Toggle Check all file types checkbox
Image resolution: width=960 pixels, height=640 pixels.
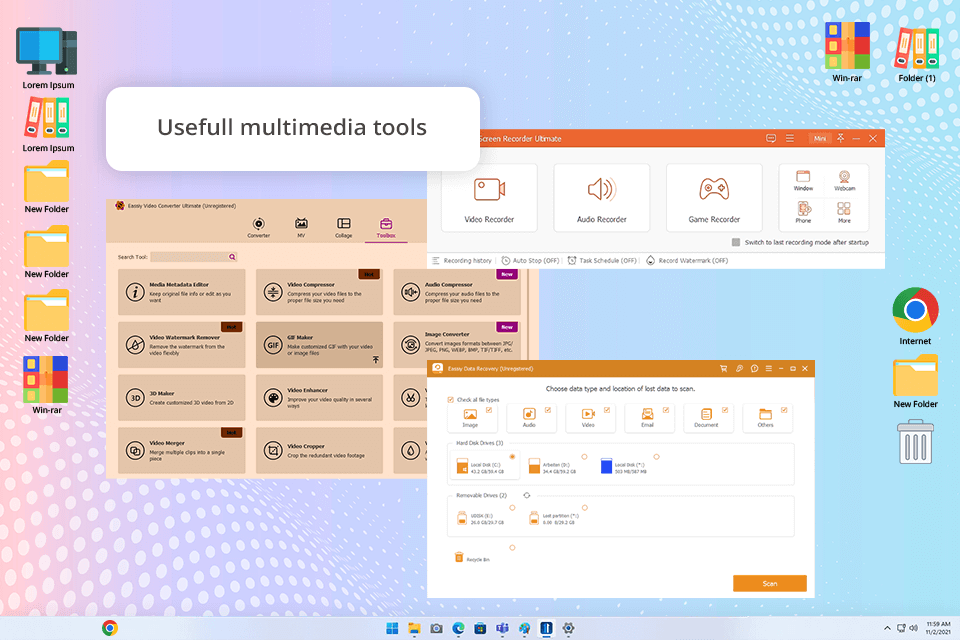point(451,399)
